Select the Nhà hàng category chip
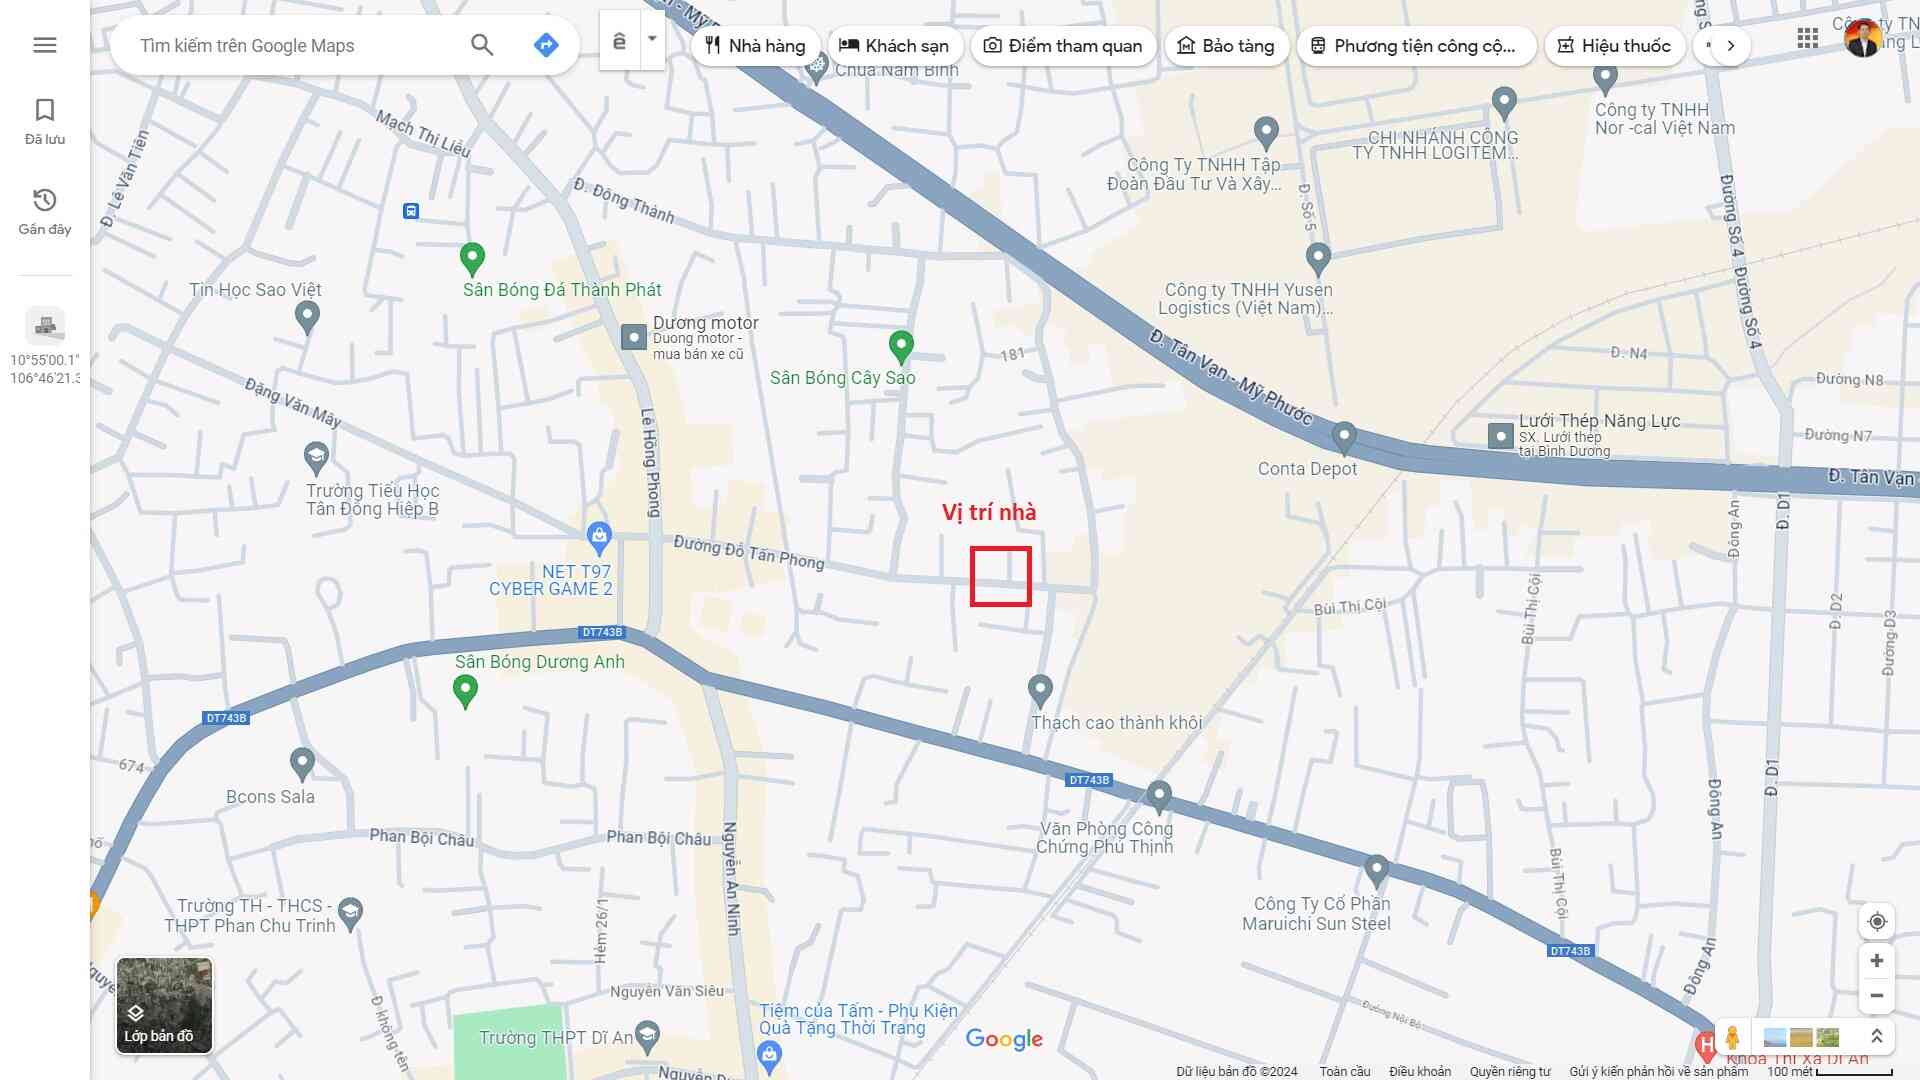 (x=755, y=46)
